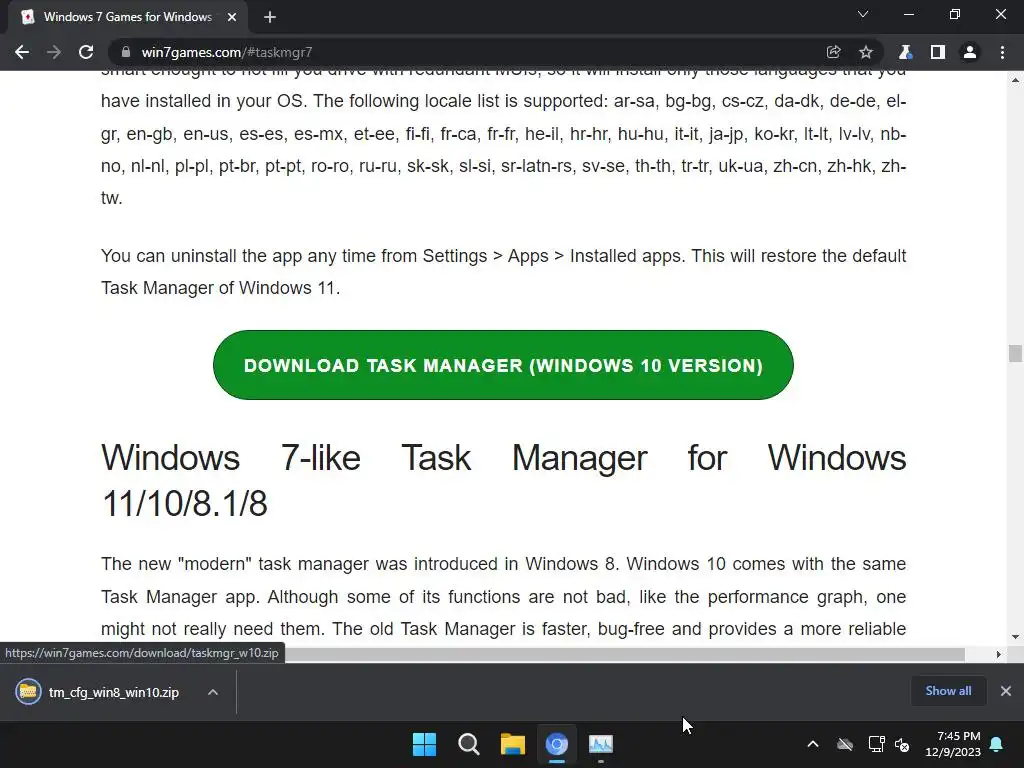
Task: Click the horizontal scrollbar thumb
Action: [624, 654]
